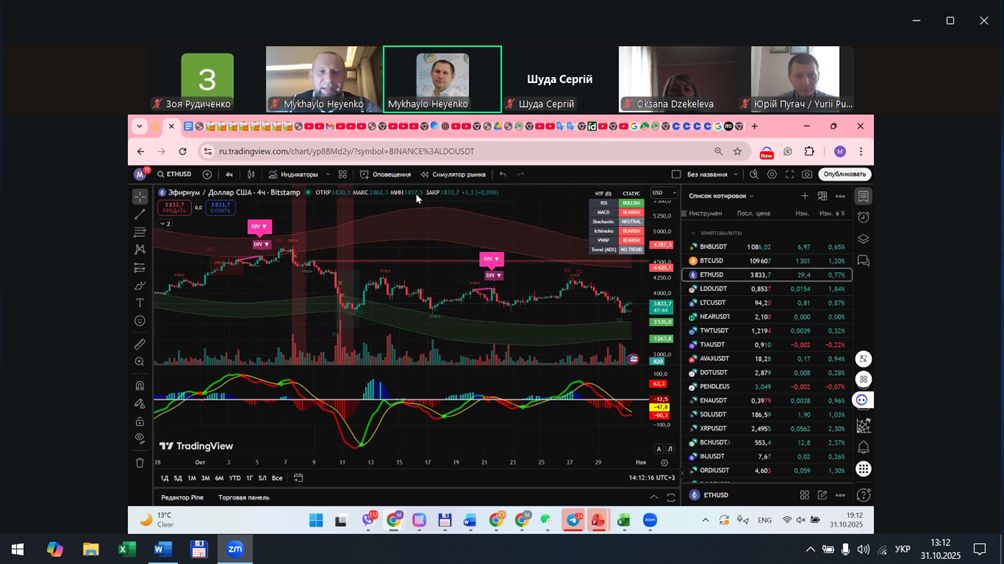Screen dimensions: 1004x564
Task: Toggle lock all drawings
Action: [x=140, y=421]
